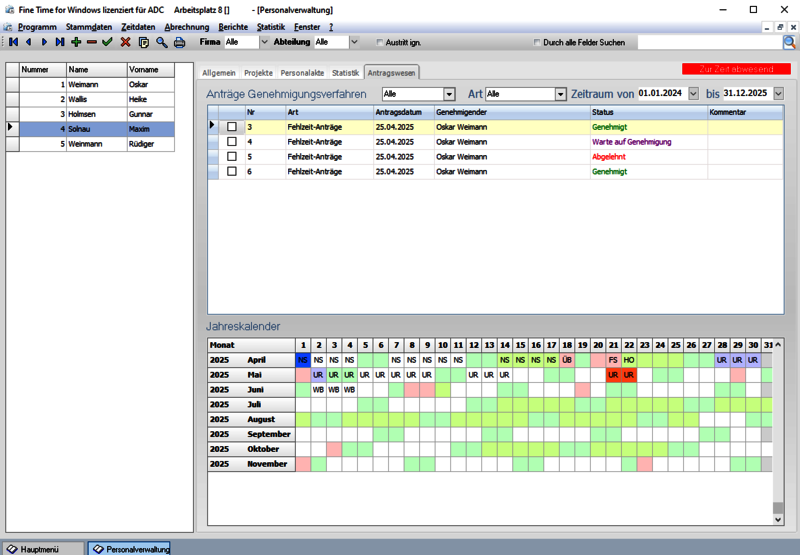Open the Fenster menu
The height and width of the screenshot is (555, 800).
tap(307, 27)
